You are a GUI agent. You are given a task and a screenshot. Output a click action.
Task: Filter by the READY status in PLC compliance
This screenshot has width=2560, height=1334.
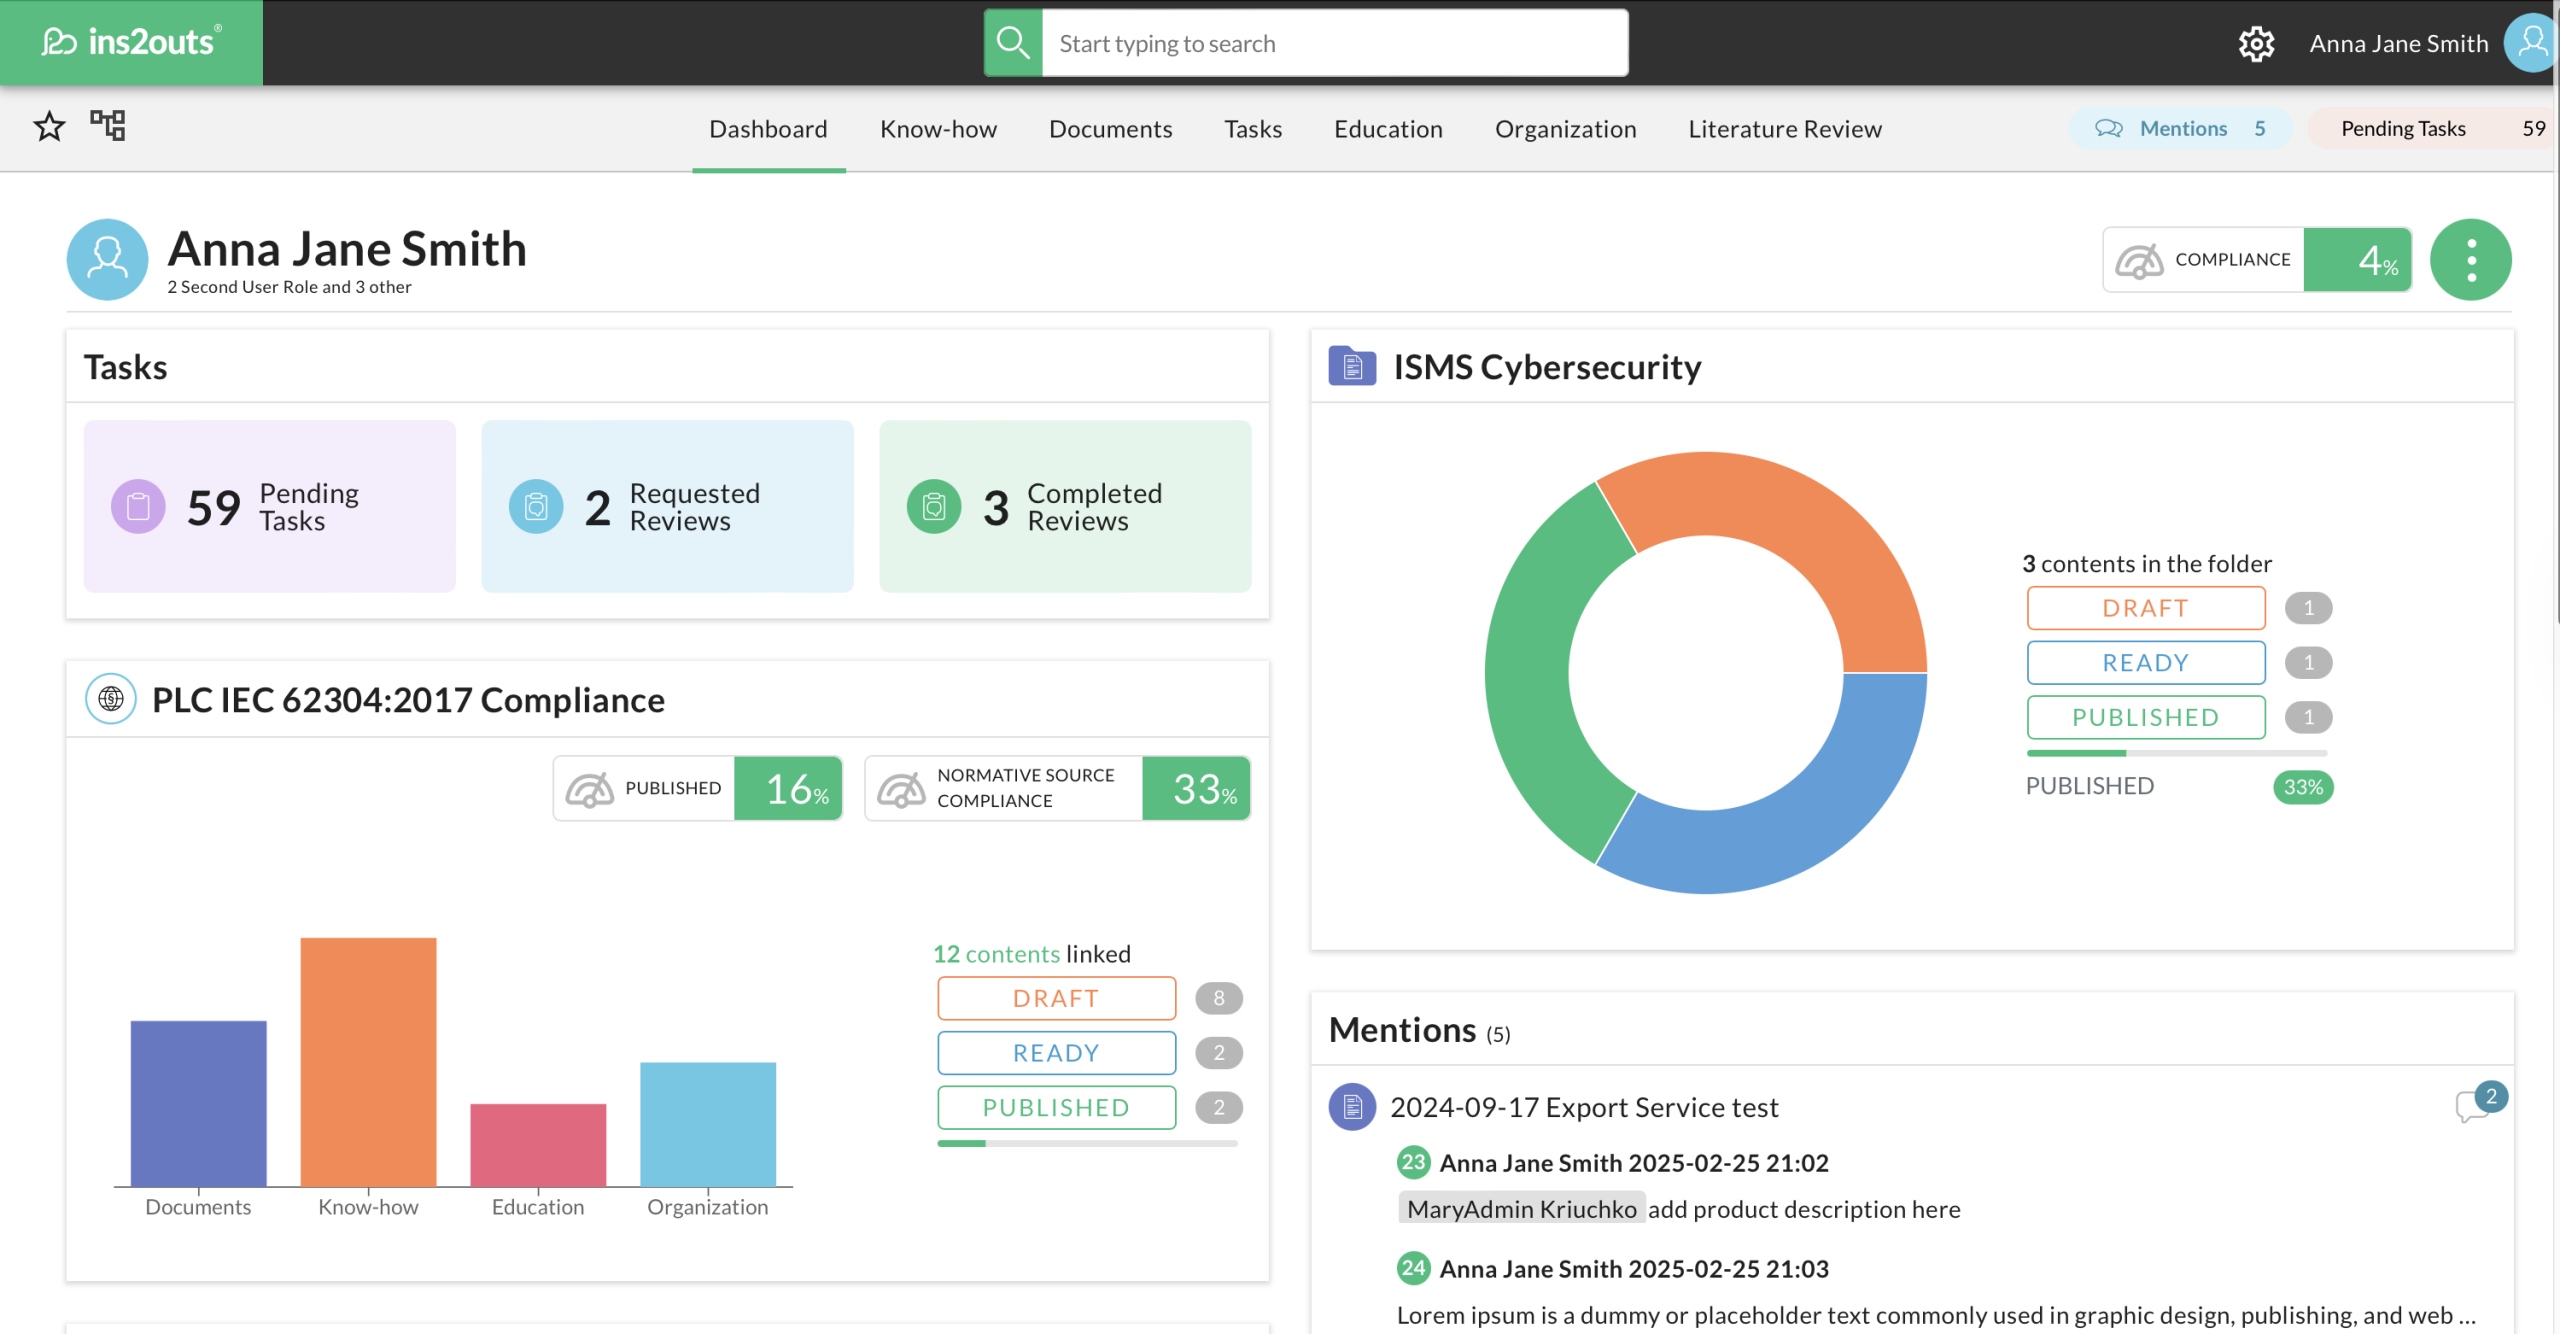click(1056, 1053)
